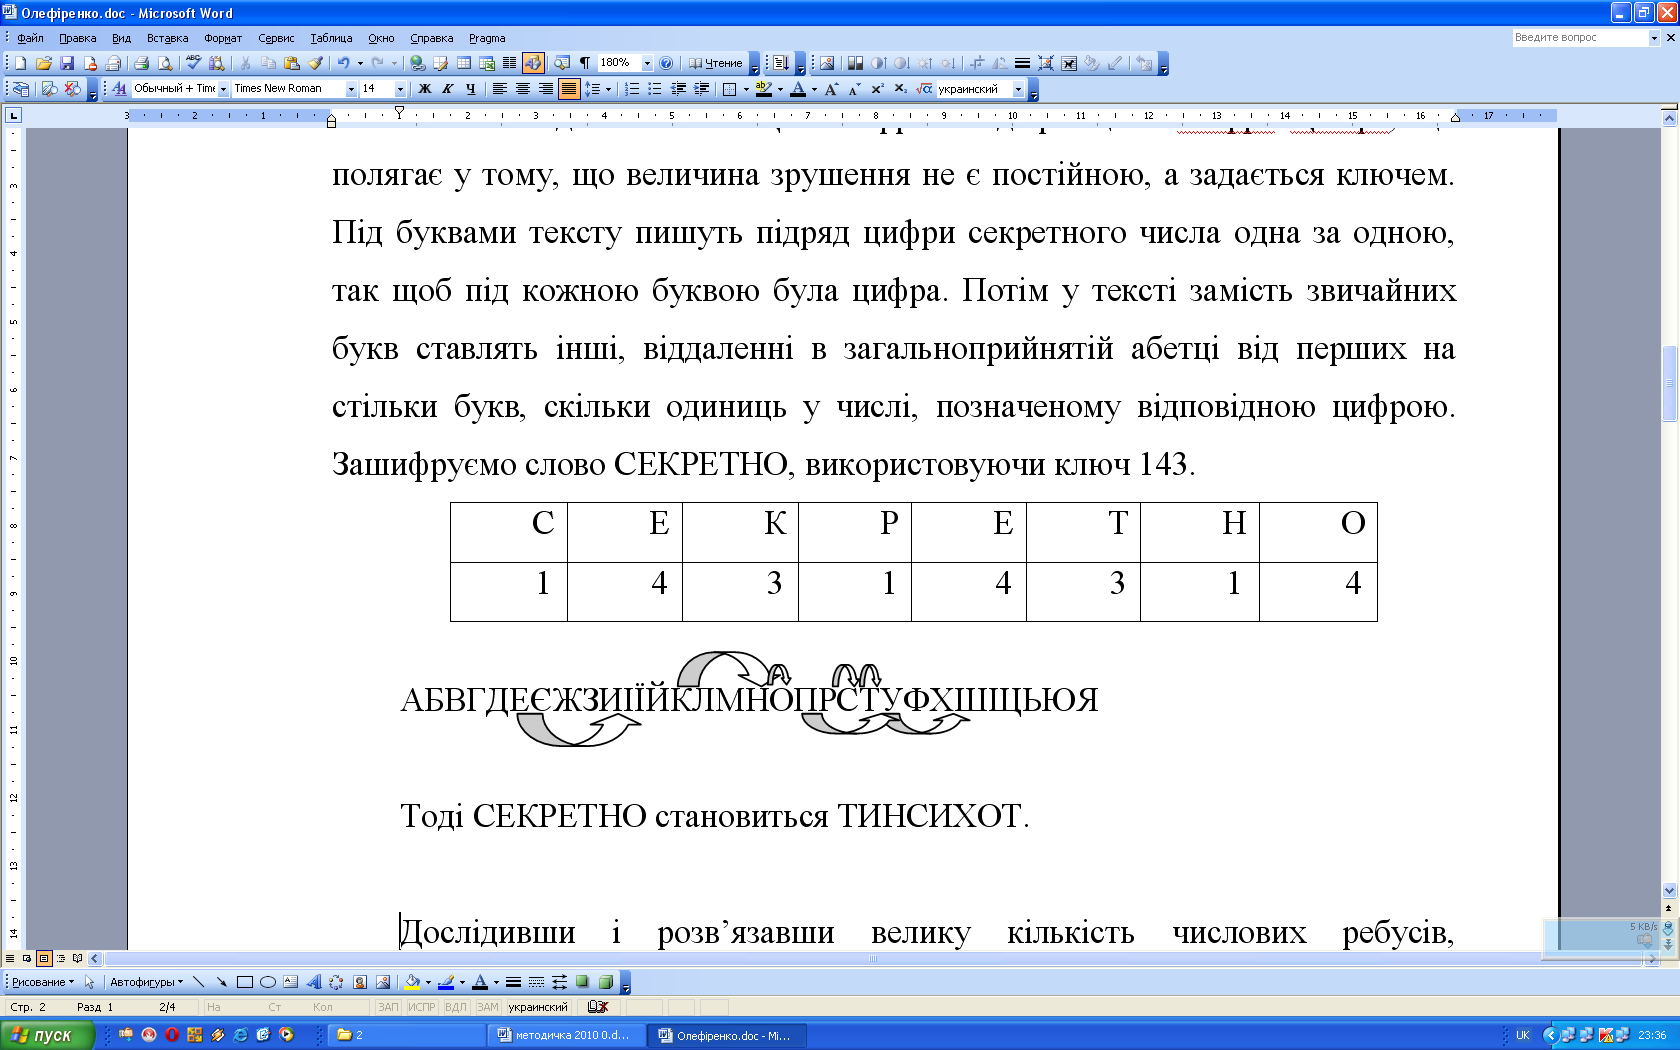This screenshot has height=1050, width=1680.
Task: Open the Таблица menu
Action: (x=331, y=38)
